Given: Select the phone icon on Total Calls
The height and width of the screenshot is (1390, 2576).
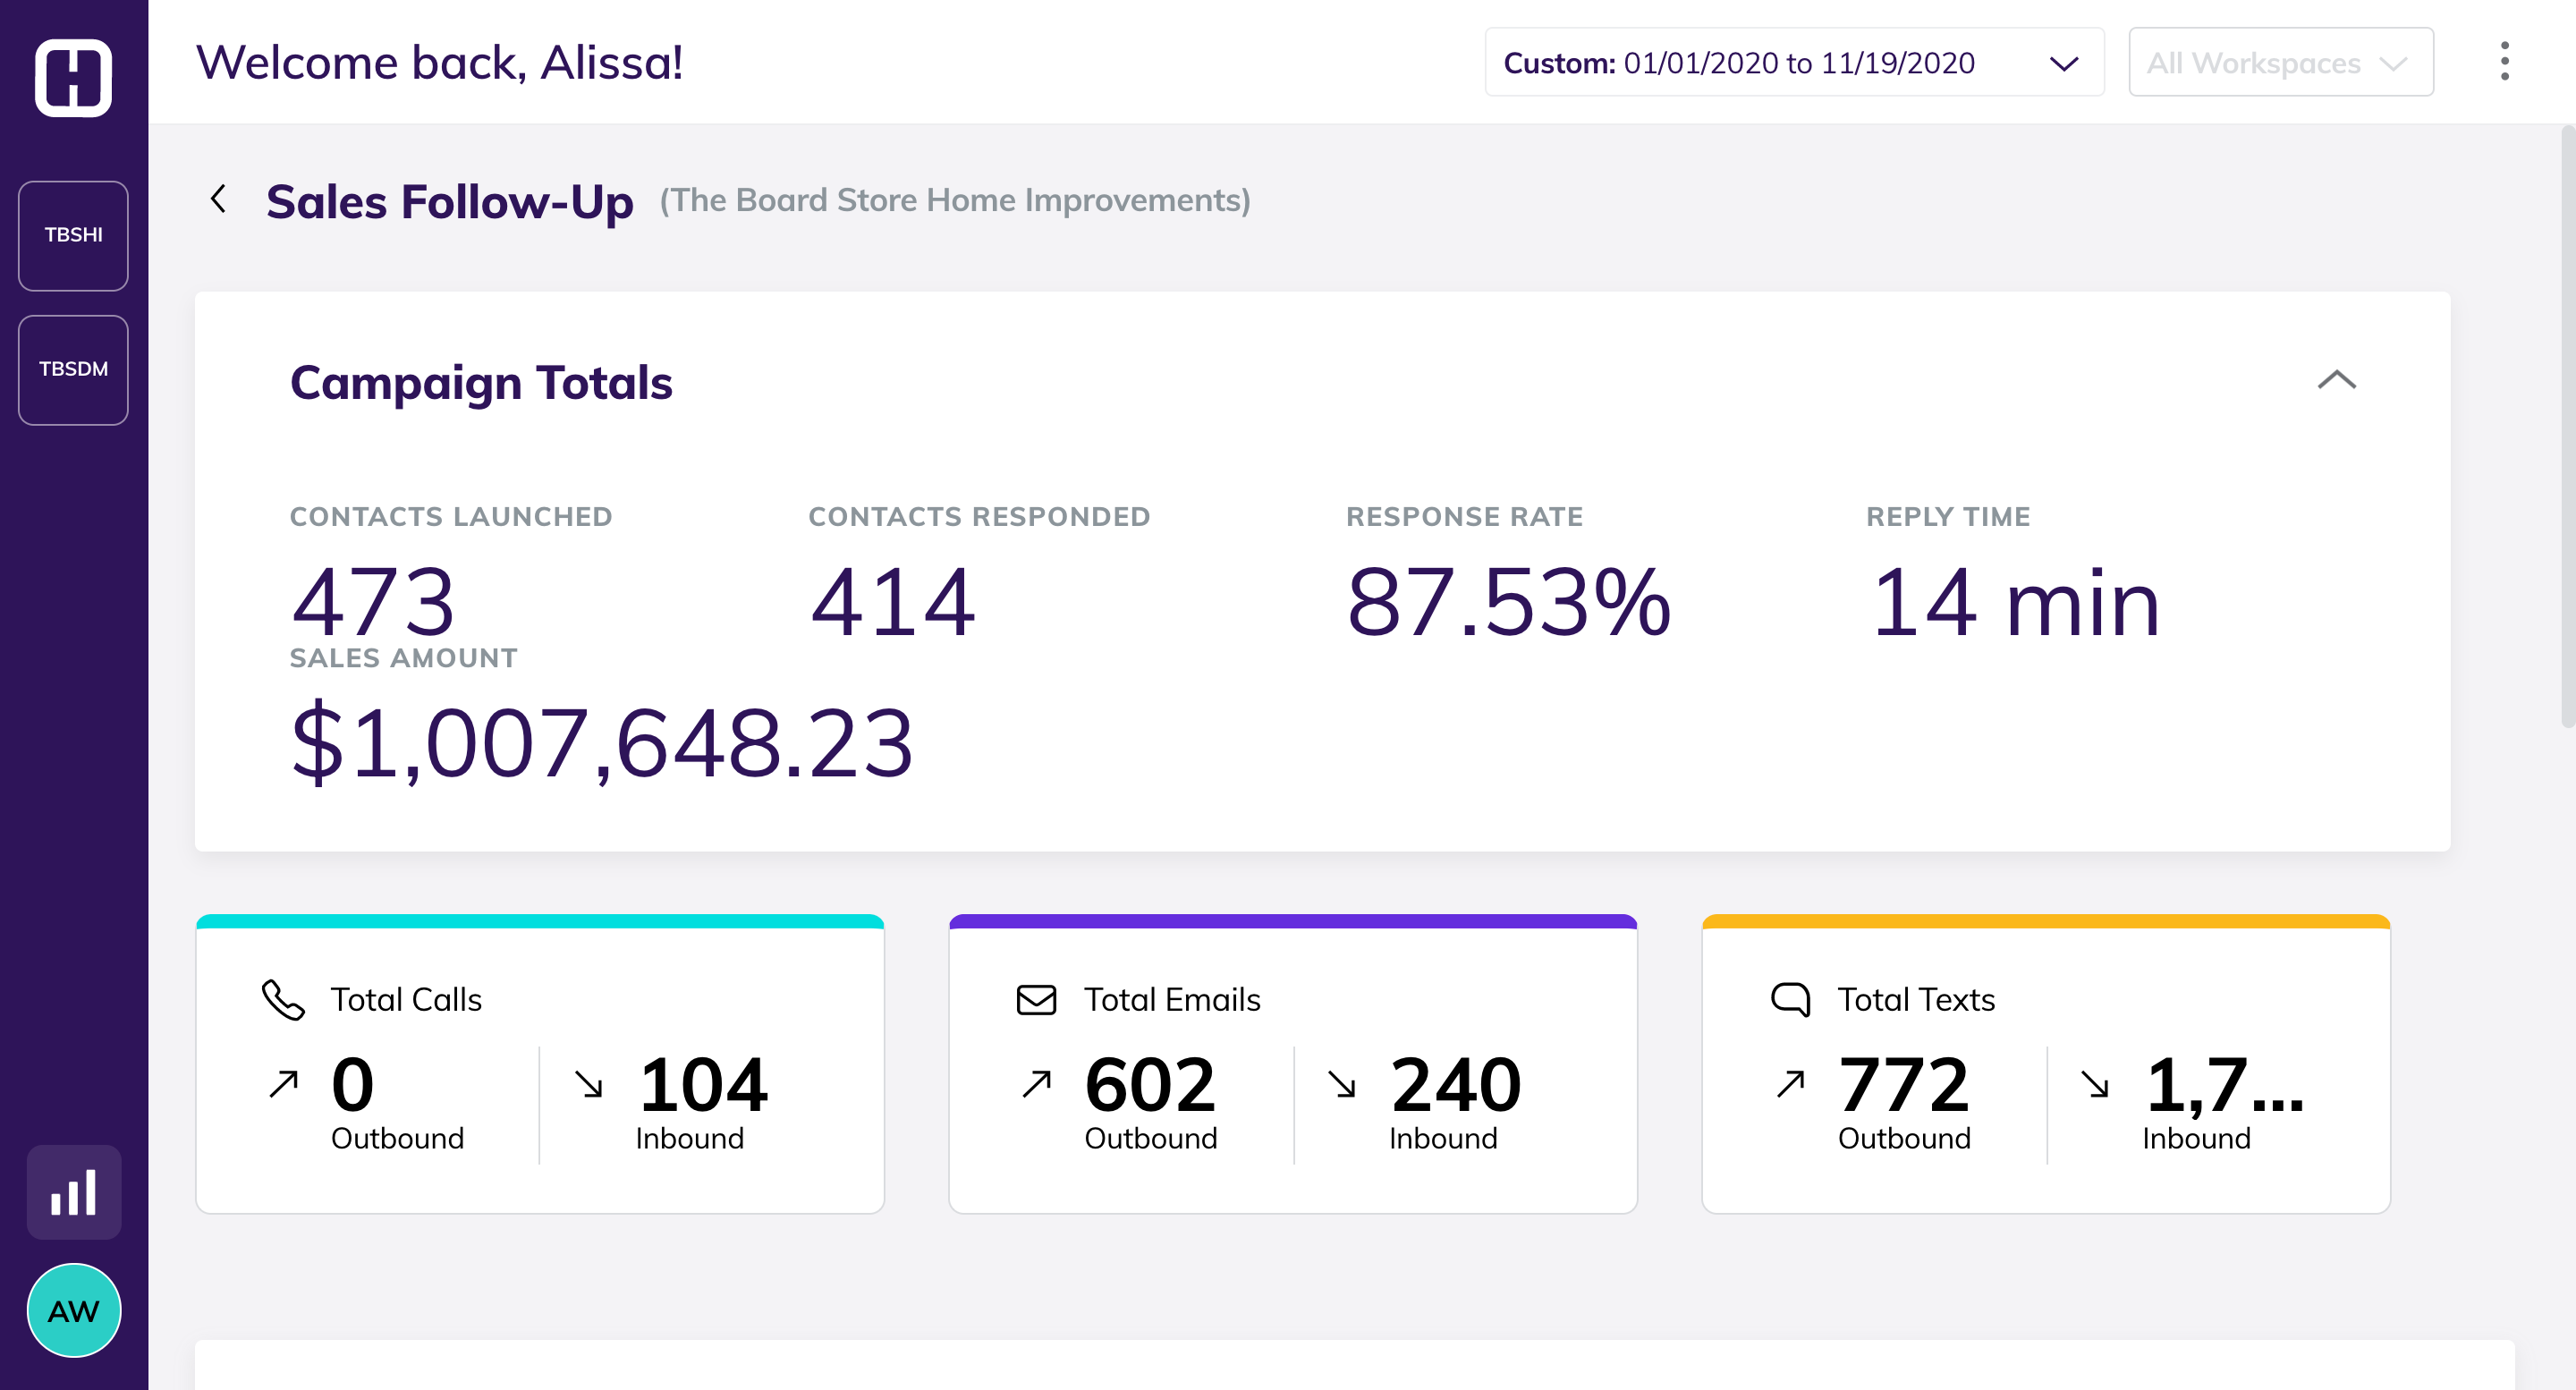Looking at the screenshot, I should click(283, 999).
